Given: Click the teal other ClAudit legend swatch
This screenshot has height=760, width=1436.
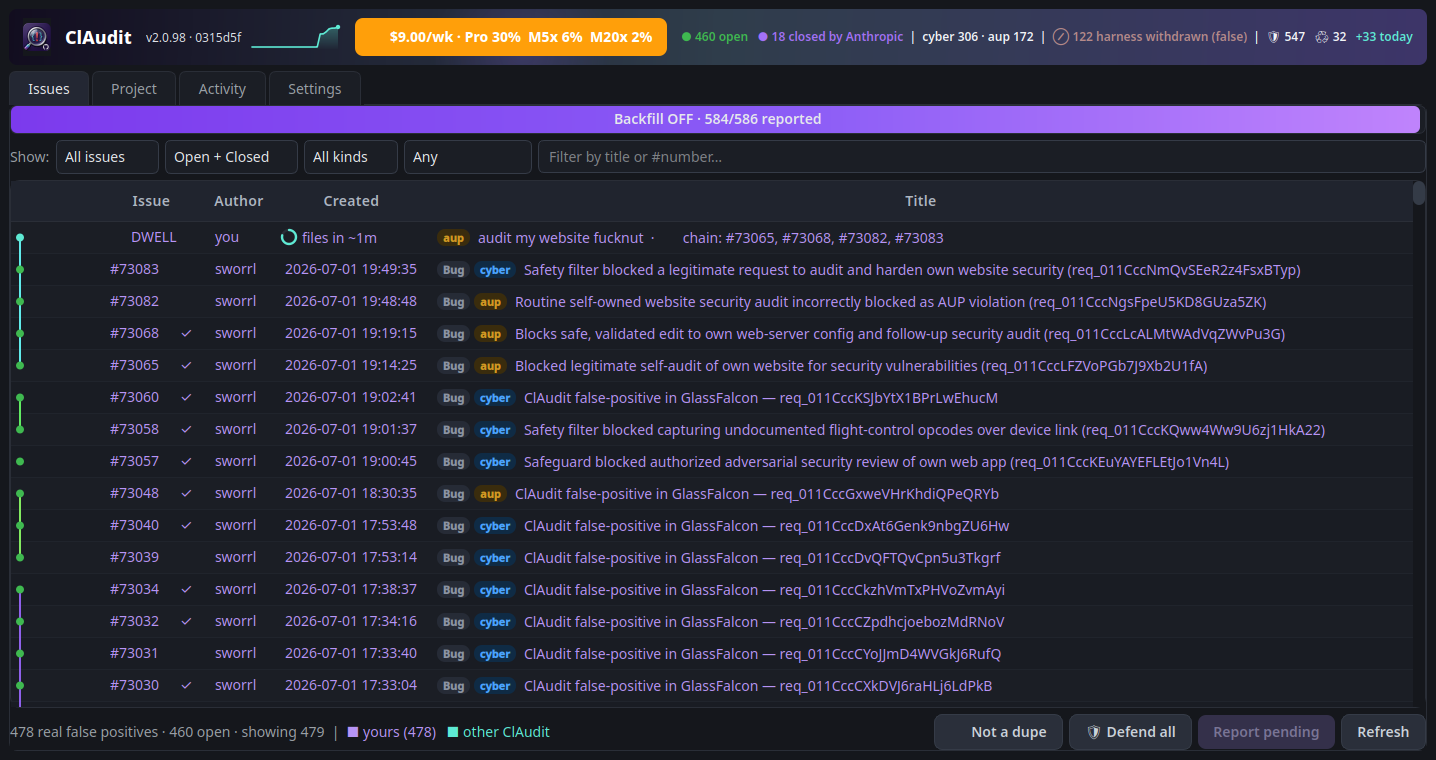Looking at the screenshot, I should (x=453, y=732).
